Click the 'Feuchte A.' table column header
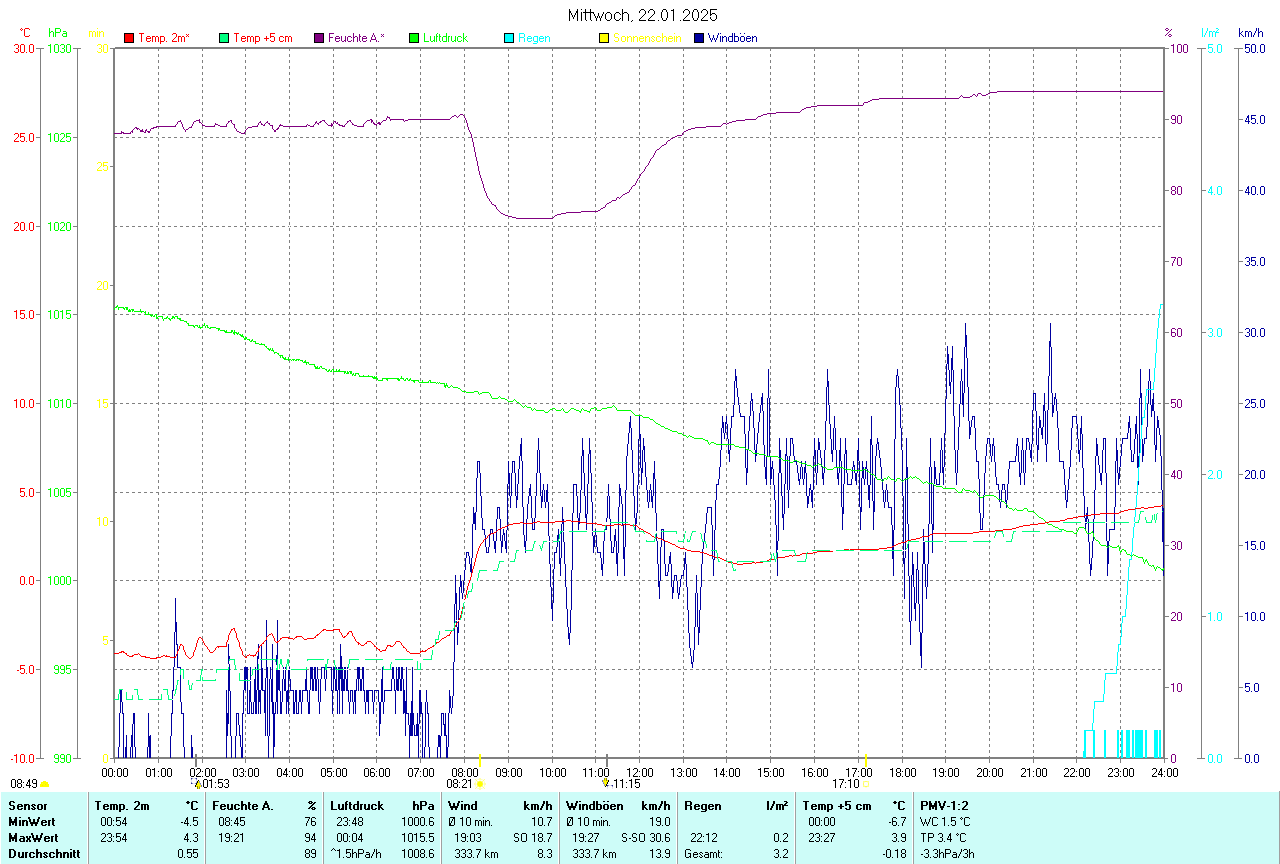The width and height of the screenshot is (1280, 864). tap(243, 805)
